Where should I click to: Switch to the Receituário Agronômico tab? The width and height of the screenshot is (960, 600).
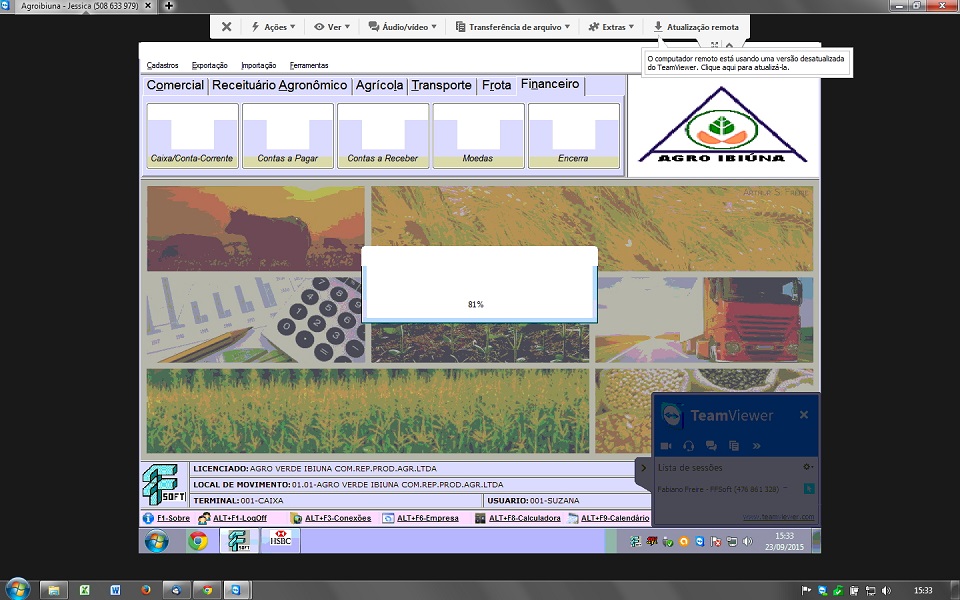(279, 85)
